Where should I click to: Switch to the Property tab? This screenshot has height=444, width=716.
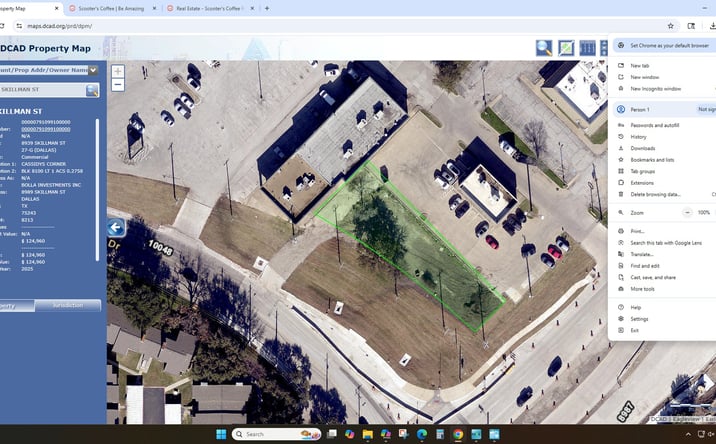point(17,305)
